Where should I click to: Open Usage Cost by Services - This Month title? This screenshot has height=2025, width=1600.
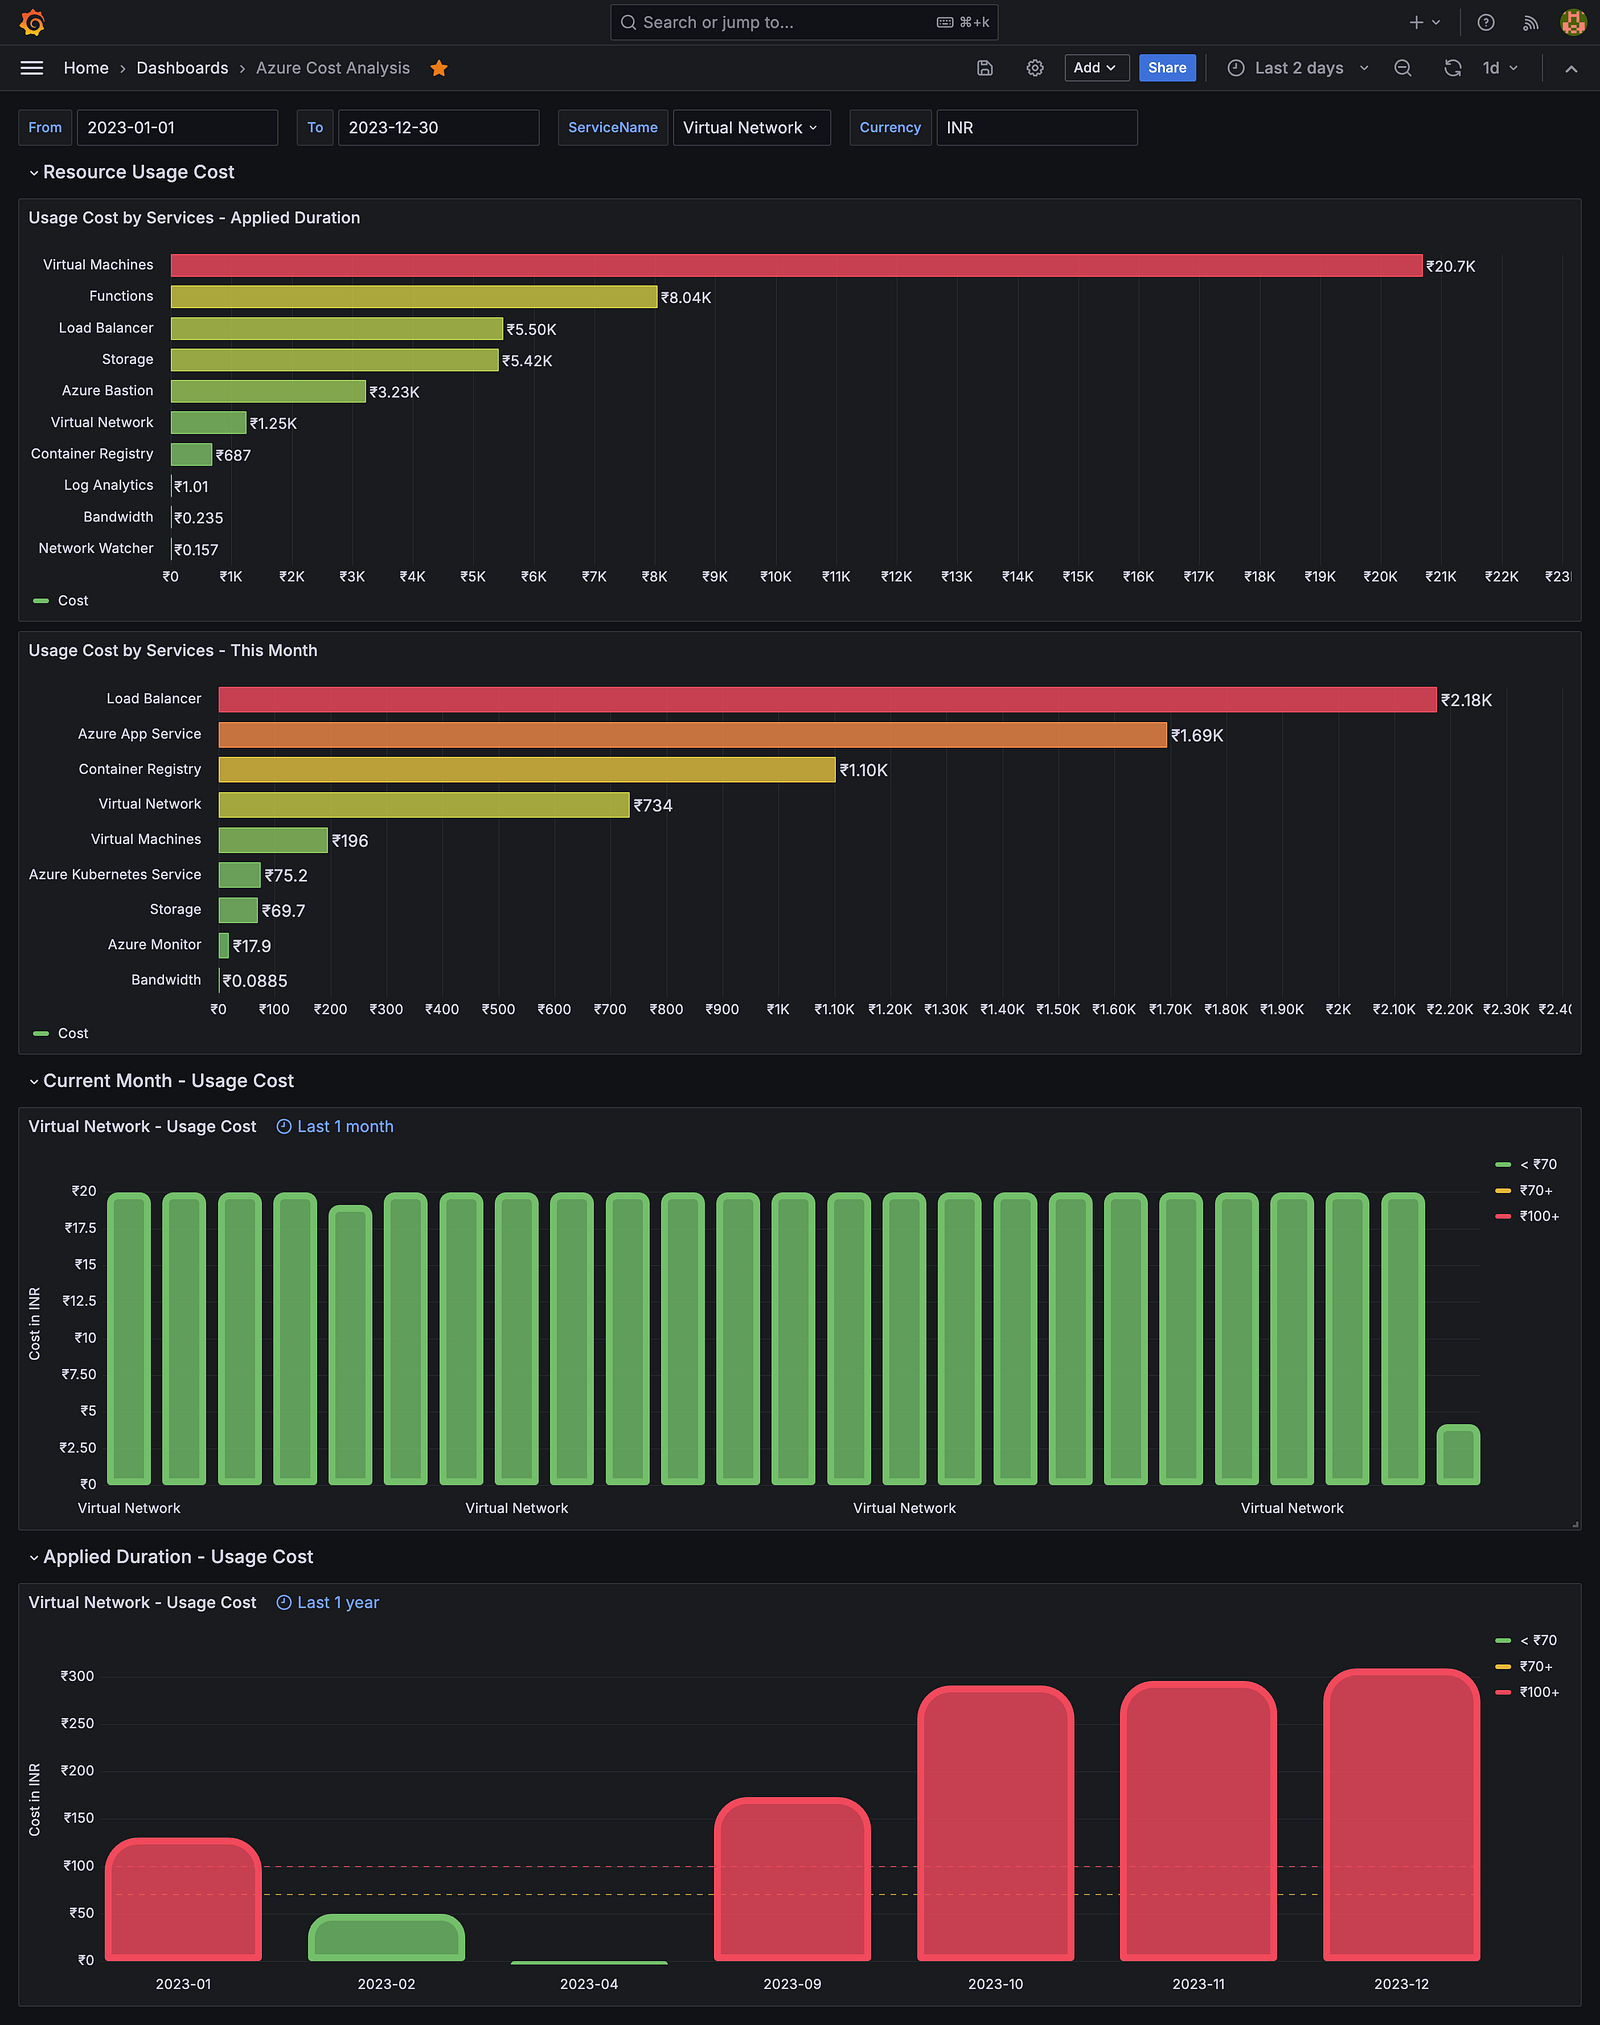[173, 651]
